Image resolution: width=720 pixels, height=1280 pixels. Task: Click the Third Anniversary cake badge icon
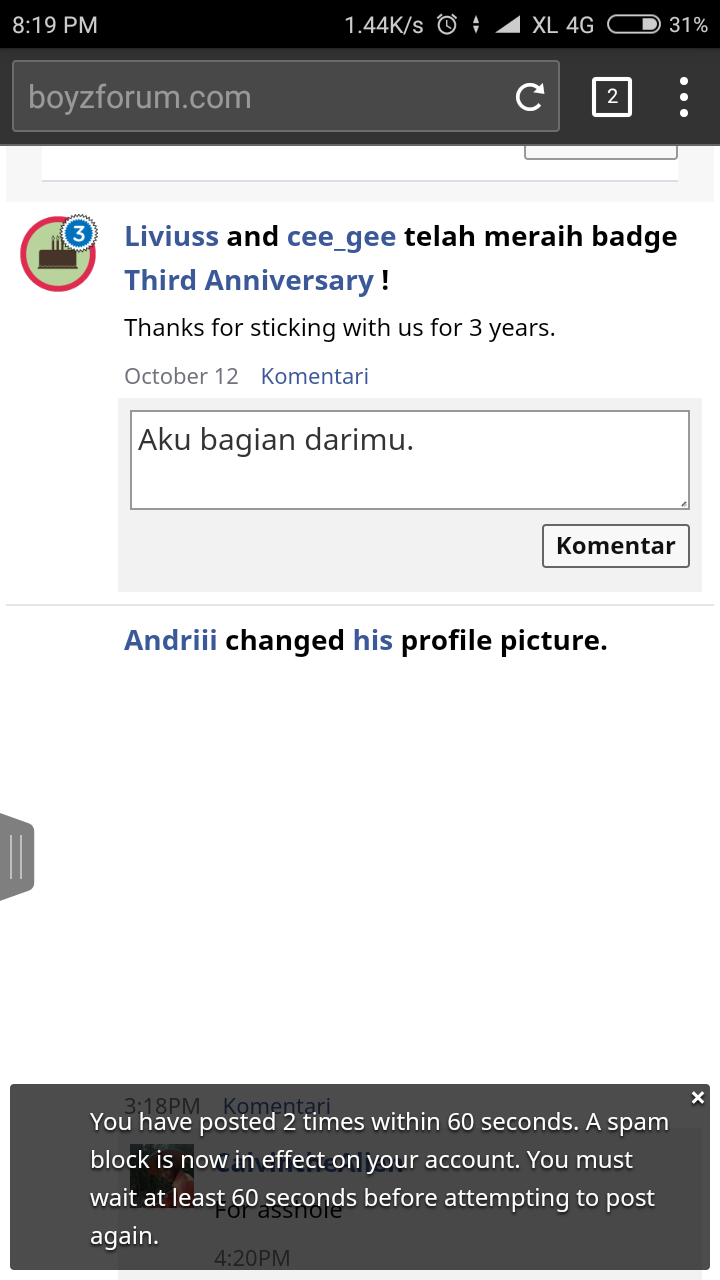[58, 253]
